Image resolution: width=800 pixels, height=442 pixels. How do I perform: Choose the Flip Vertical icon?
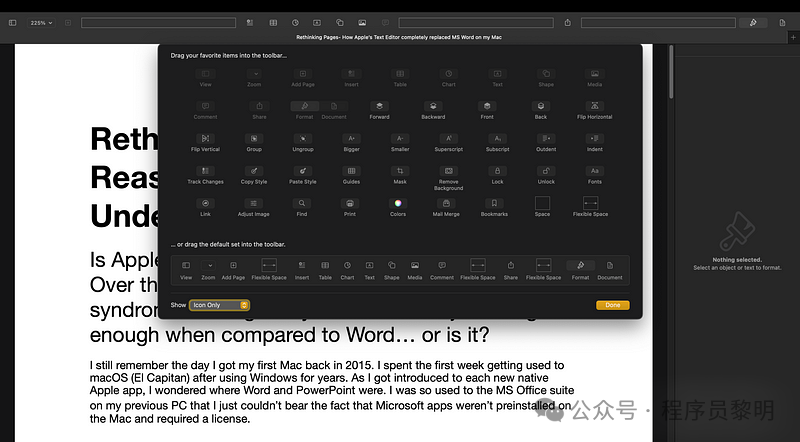[205, 138]
